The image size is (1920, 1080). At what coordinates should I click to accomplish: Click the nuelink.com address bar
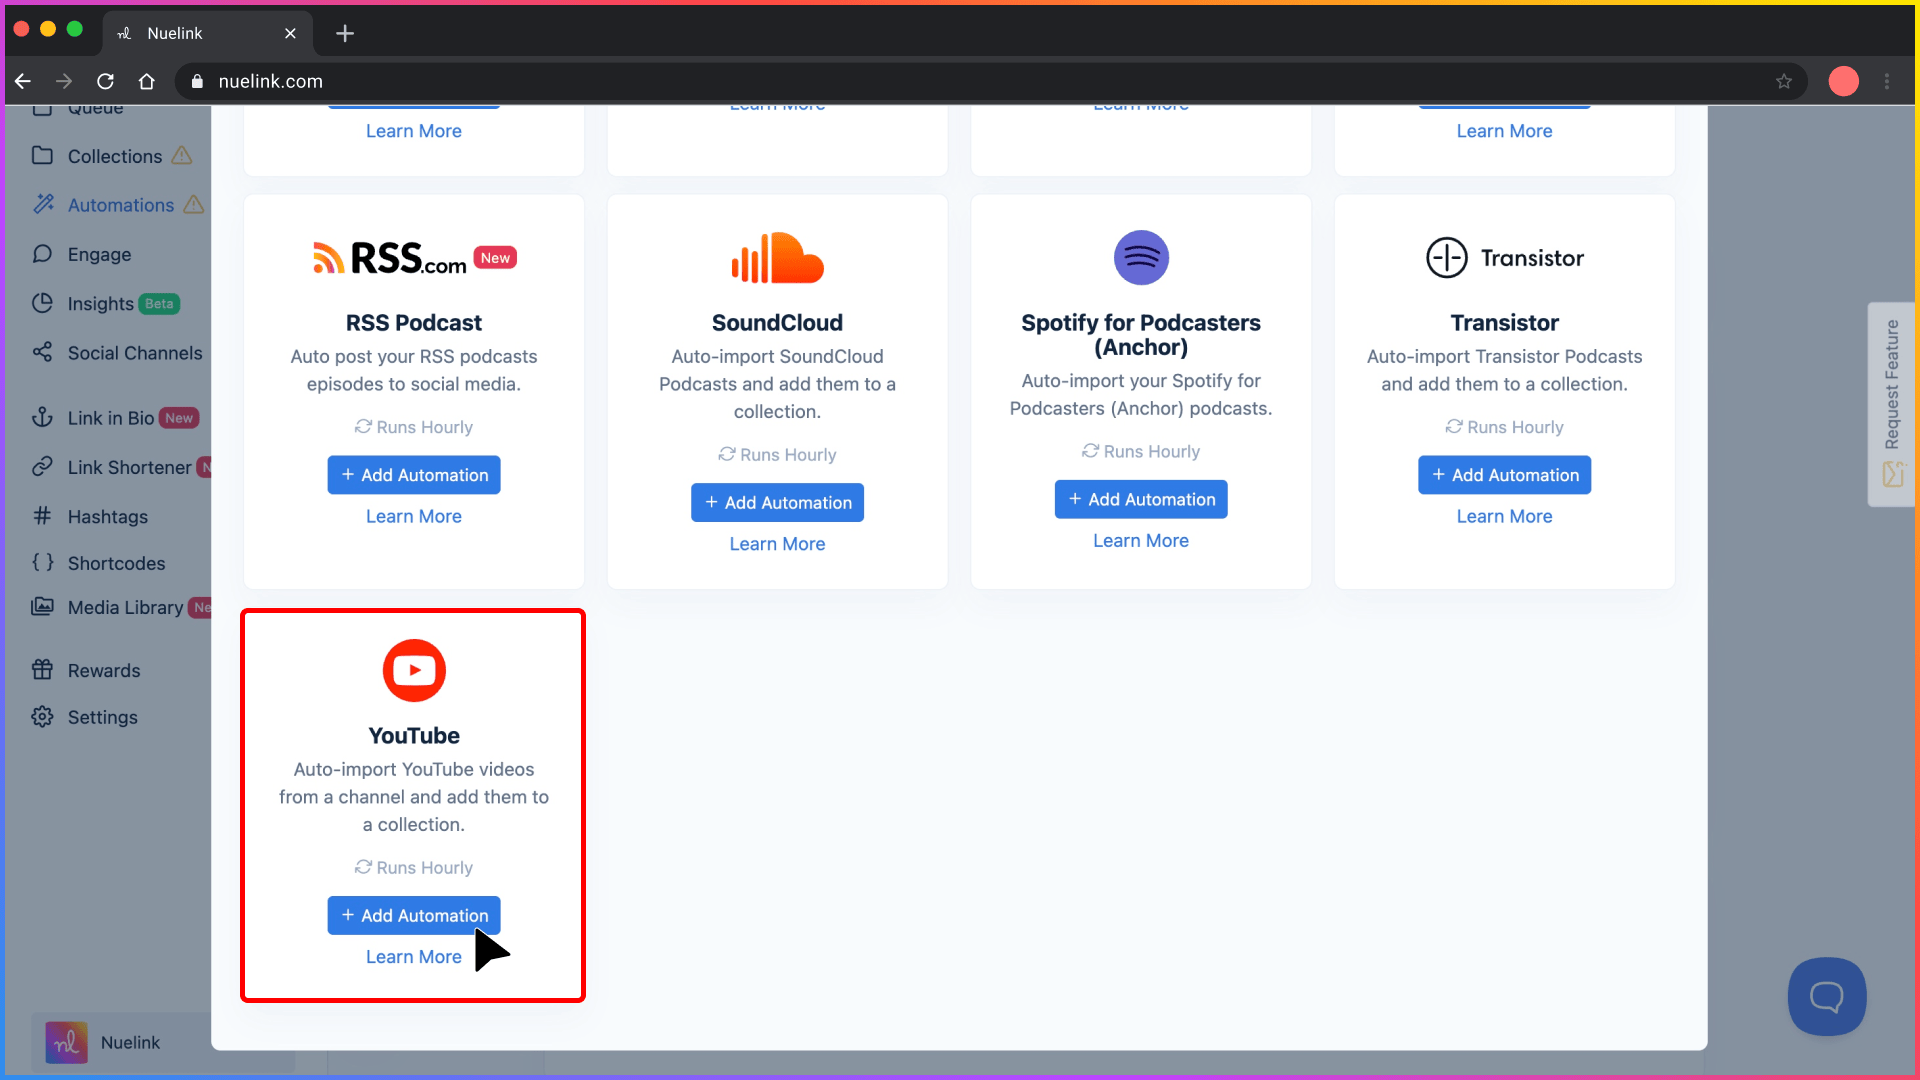coord(990,81)
